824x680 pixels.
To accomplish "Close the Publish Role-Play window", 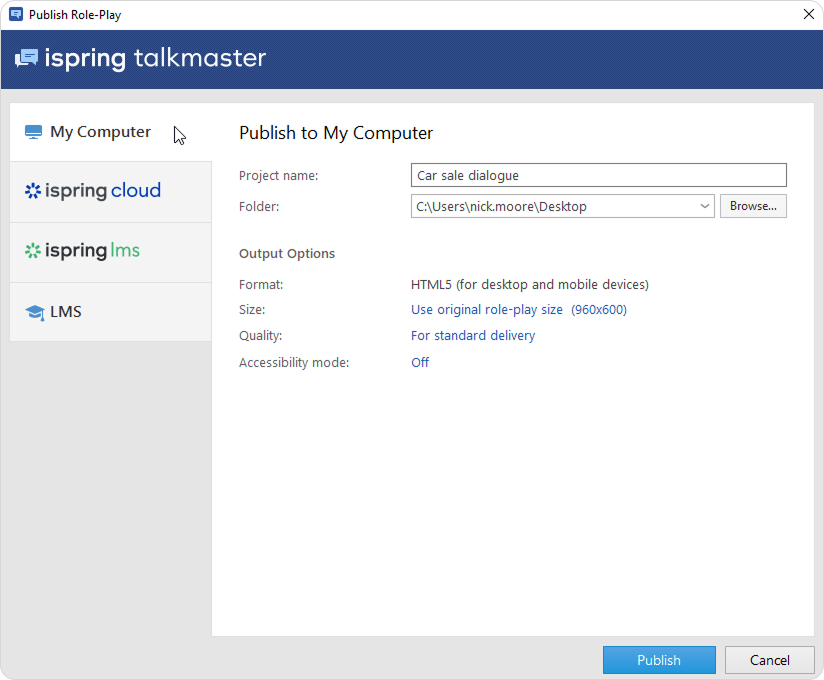I will click(x=807, y=15).
